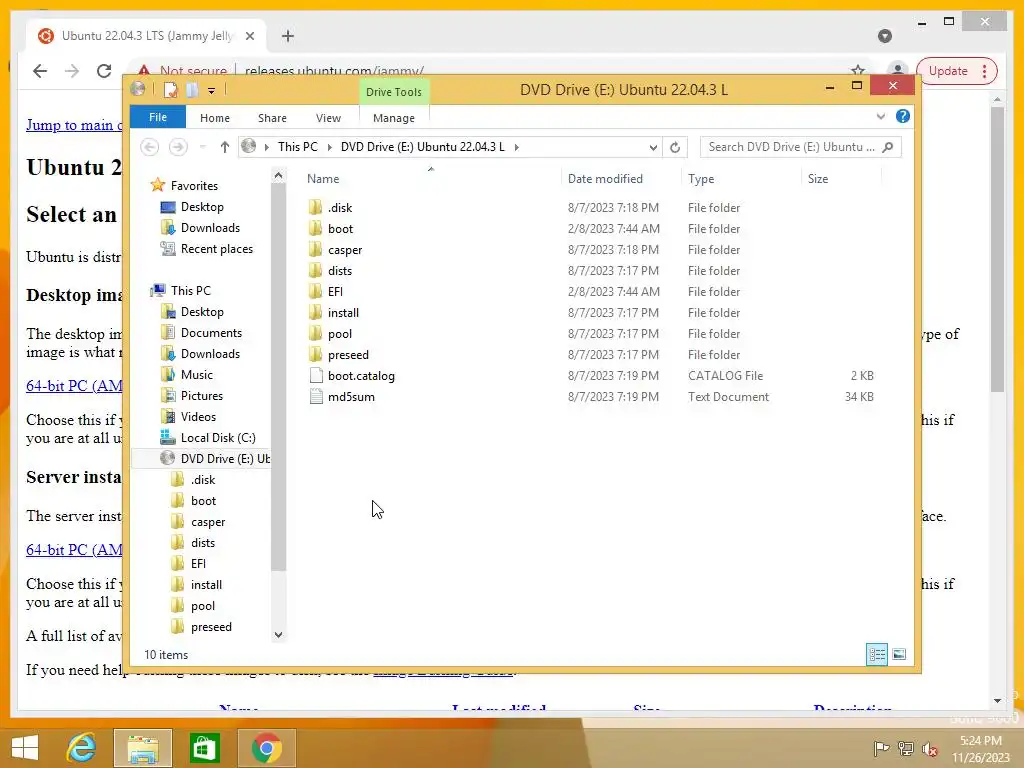This screenshot has width=1024, height=768.
Task: Click the Search DVD Drive input field
Action: pyautogui.click(x=791, y=147)
